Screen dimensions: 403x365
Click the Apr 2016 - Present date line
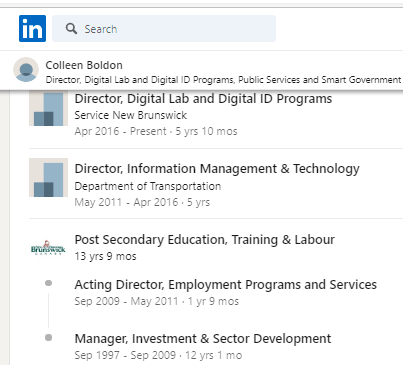tap(156, 131)
